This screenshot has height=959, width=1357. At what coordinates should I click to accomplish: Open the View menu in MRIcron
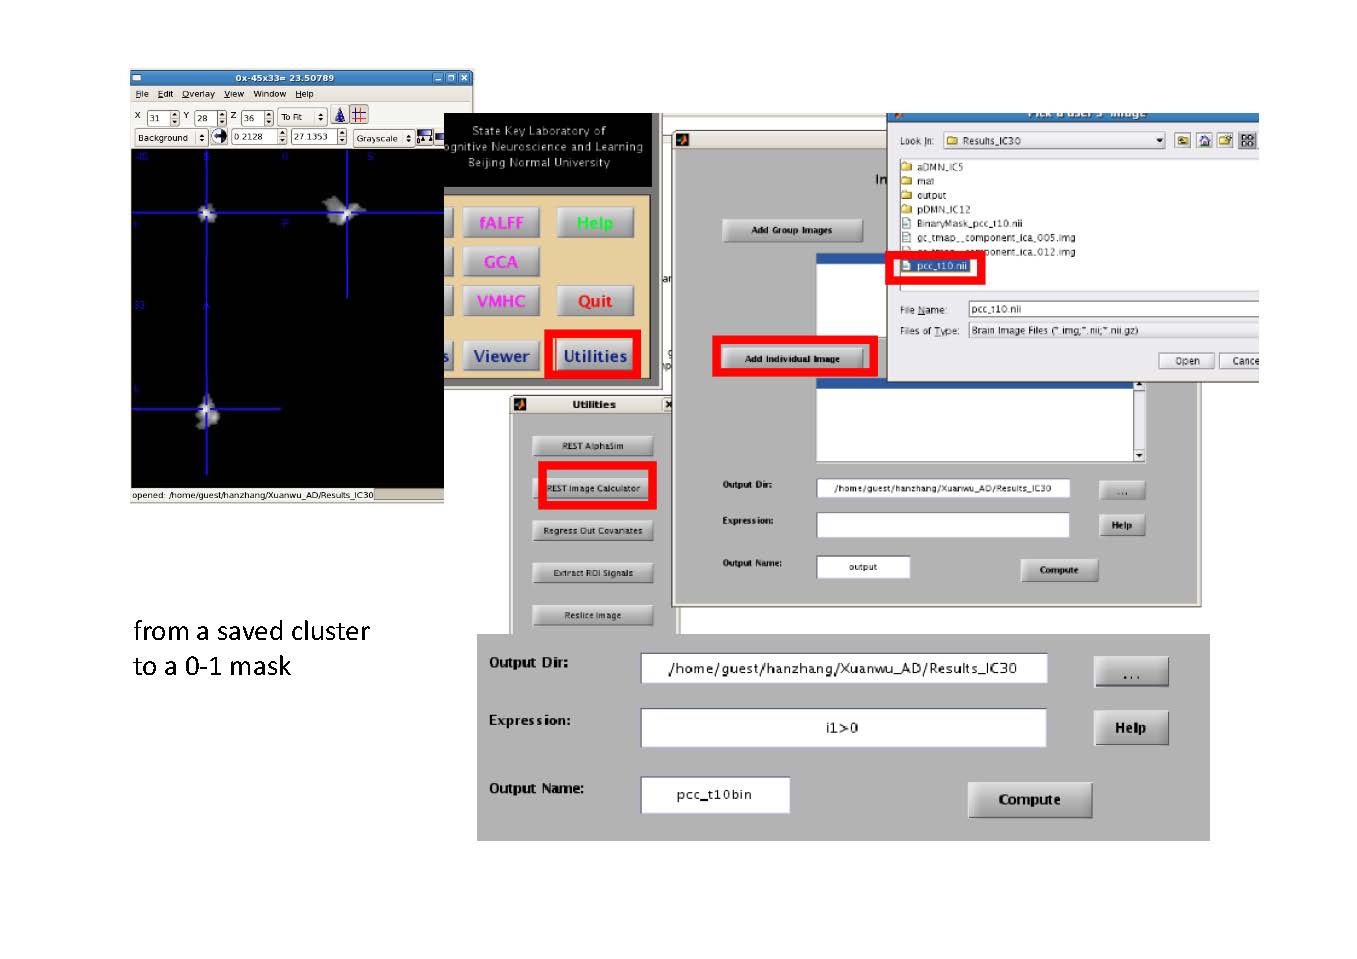[x=234, y=94]
